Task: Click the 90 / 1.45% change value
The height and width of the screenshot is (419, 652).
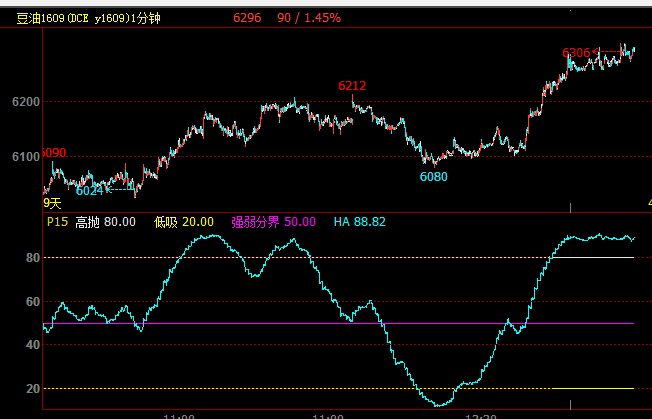Action: click(312, 18)
